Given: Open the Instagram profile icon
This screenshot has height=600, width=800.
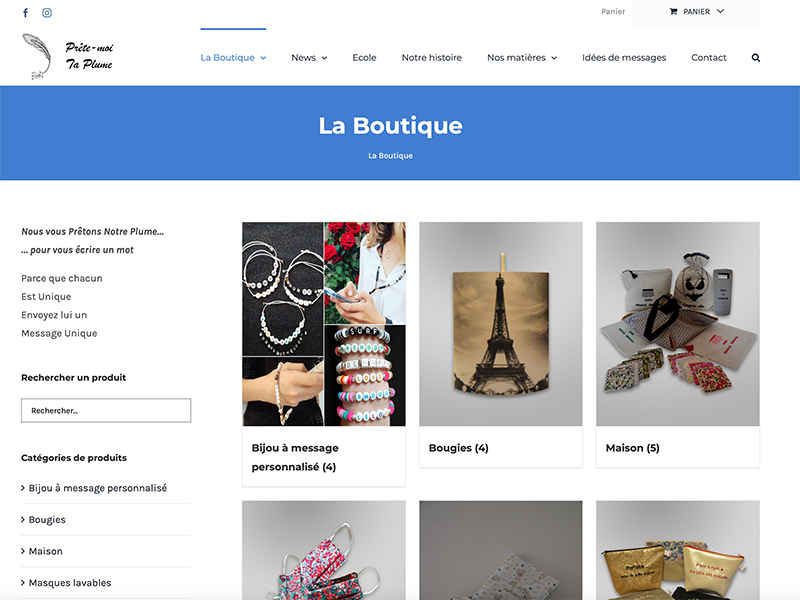Looking at the screenshot, I should (x=47, y=13).
